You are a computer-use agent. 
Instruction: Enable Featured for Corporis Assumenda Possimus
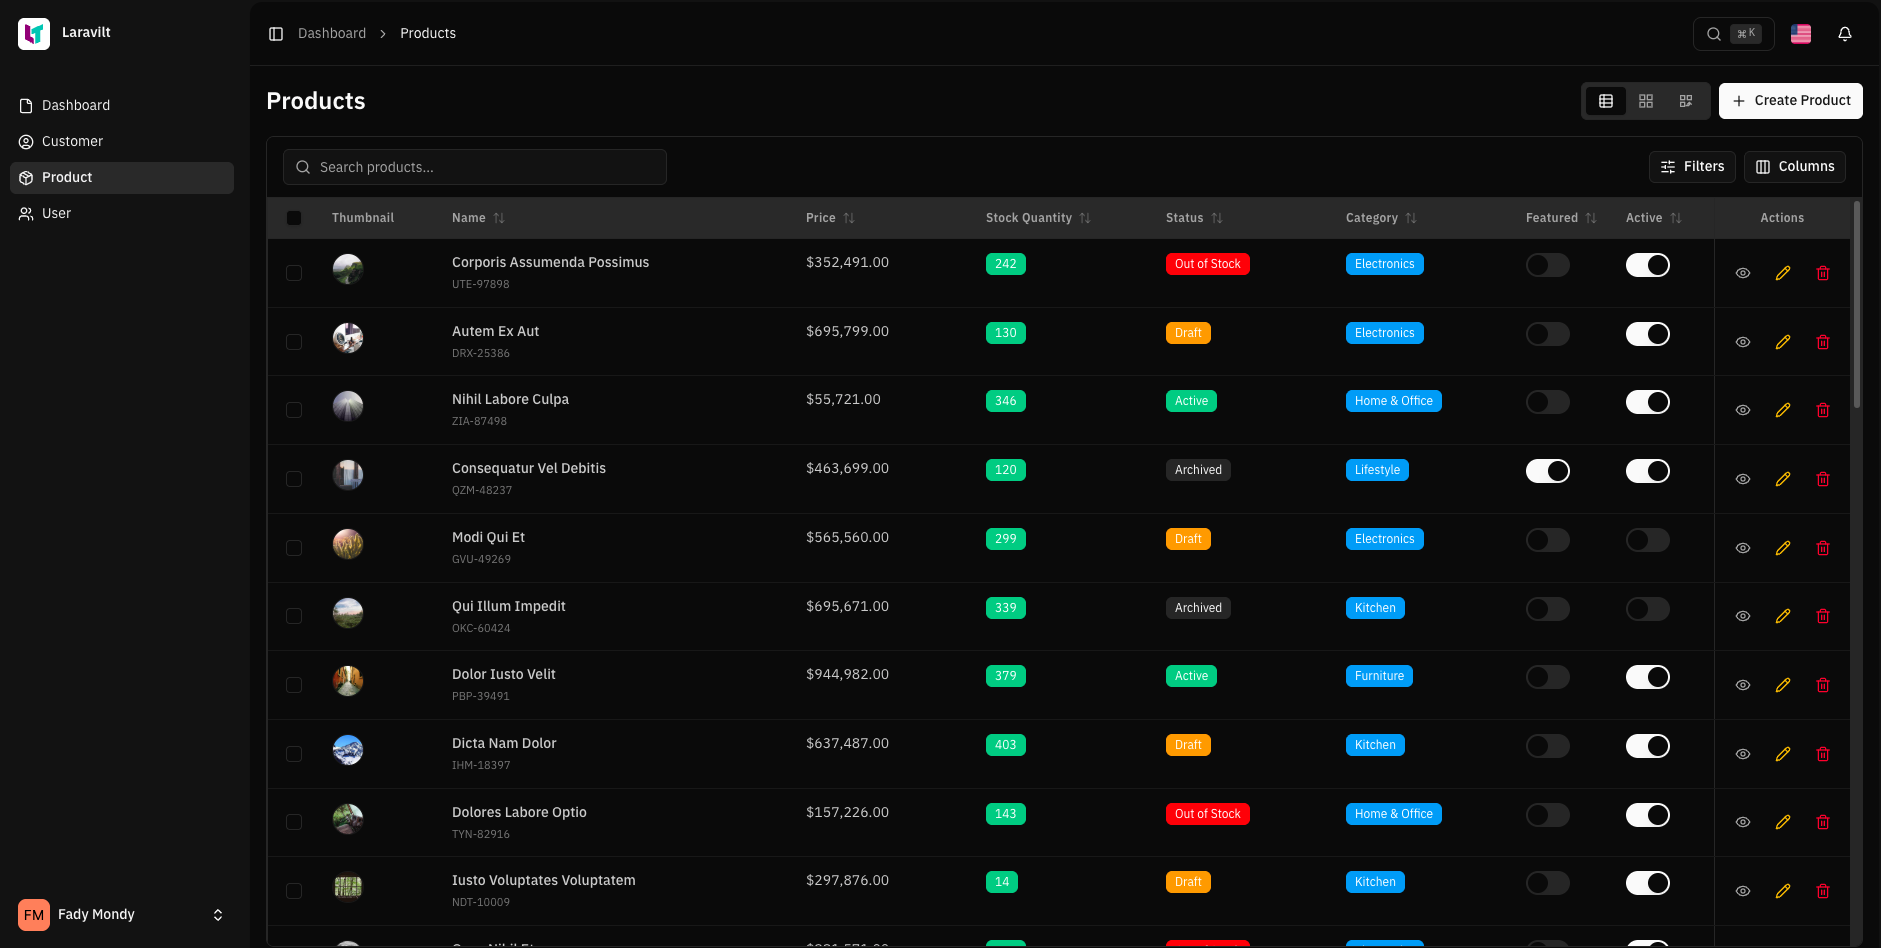(x=1547, y=265)
